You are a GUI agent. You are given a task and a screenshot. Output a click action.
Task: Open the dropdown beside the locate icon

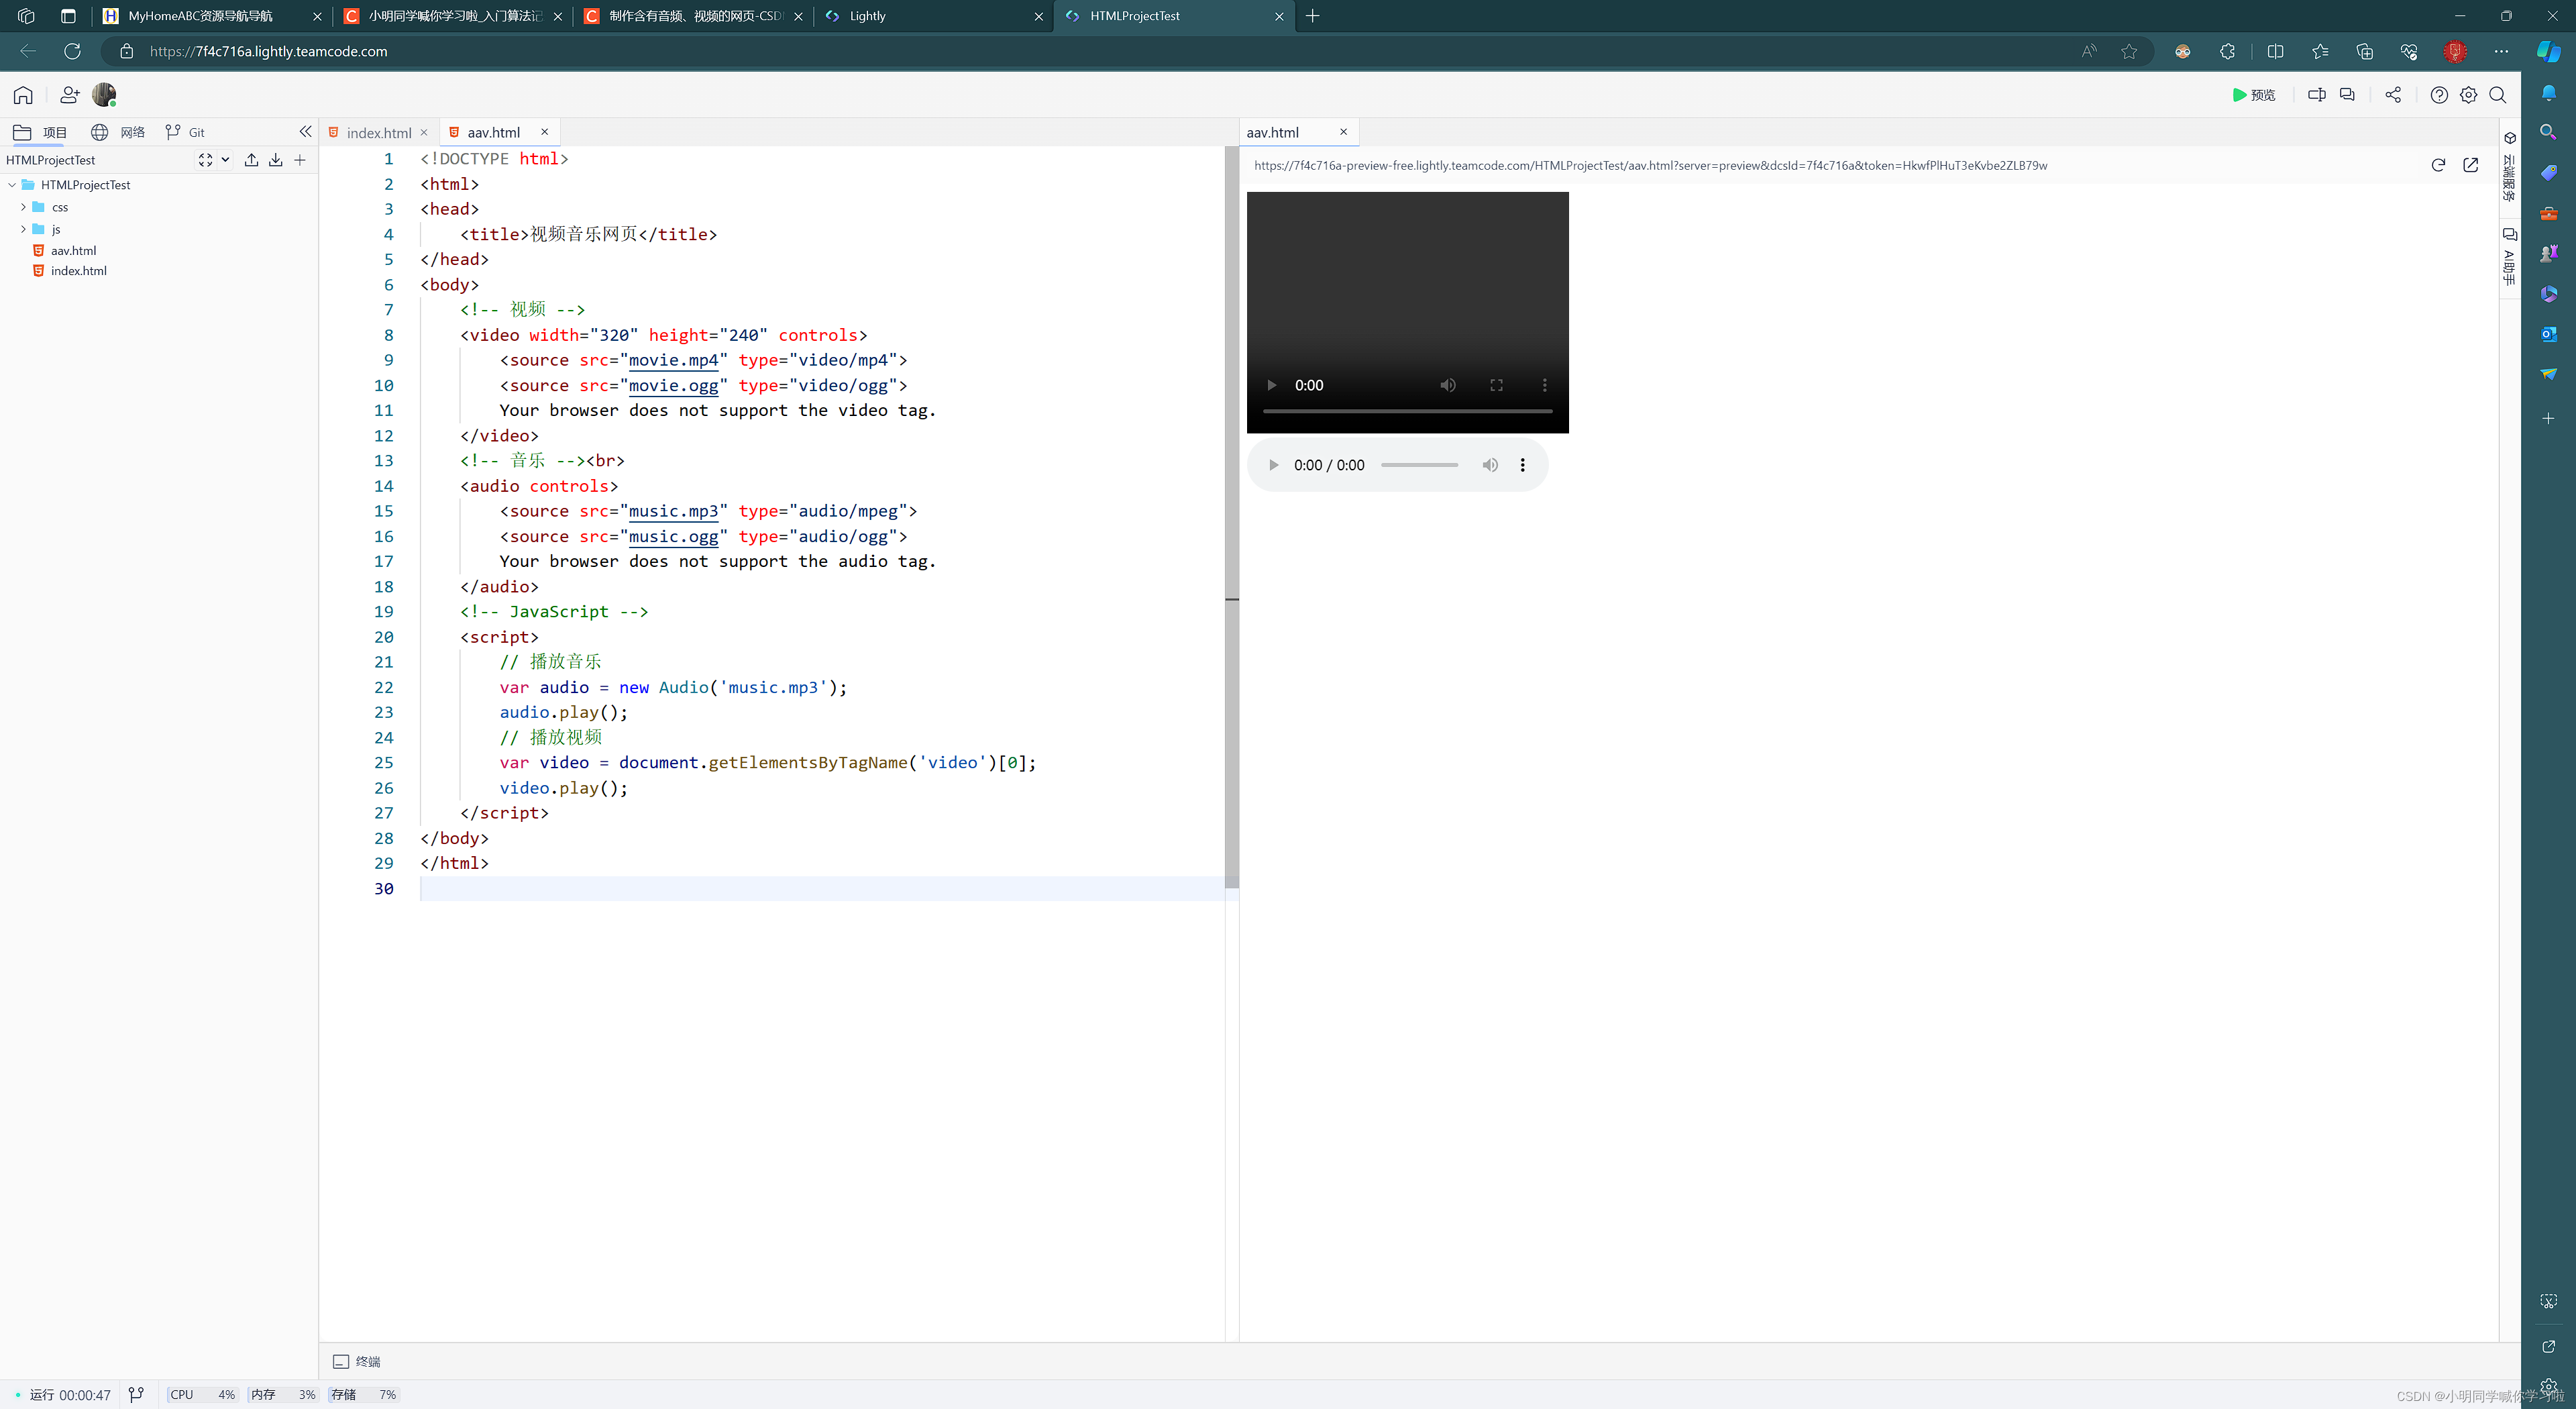(x=226, y=160)
